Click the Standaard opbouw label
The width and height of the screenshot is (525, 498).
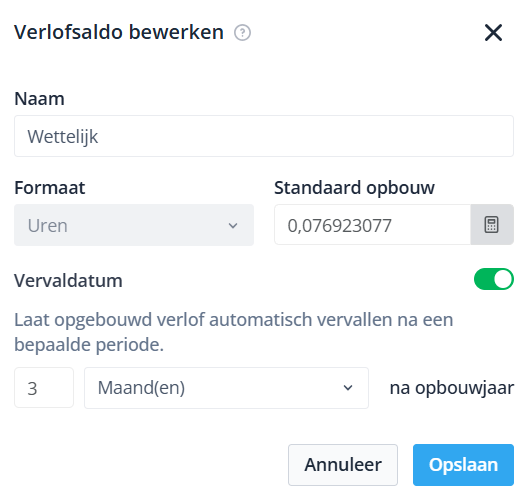[354, 188]
